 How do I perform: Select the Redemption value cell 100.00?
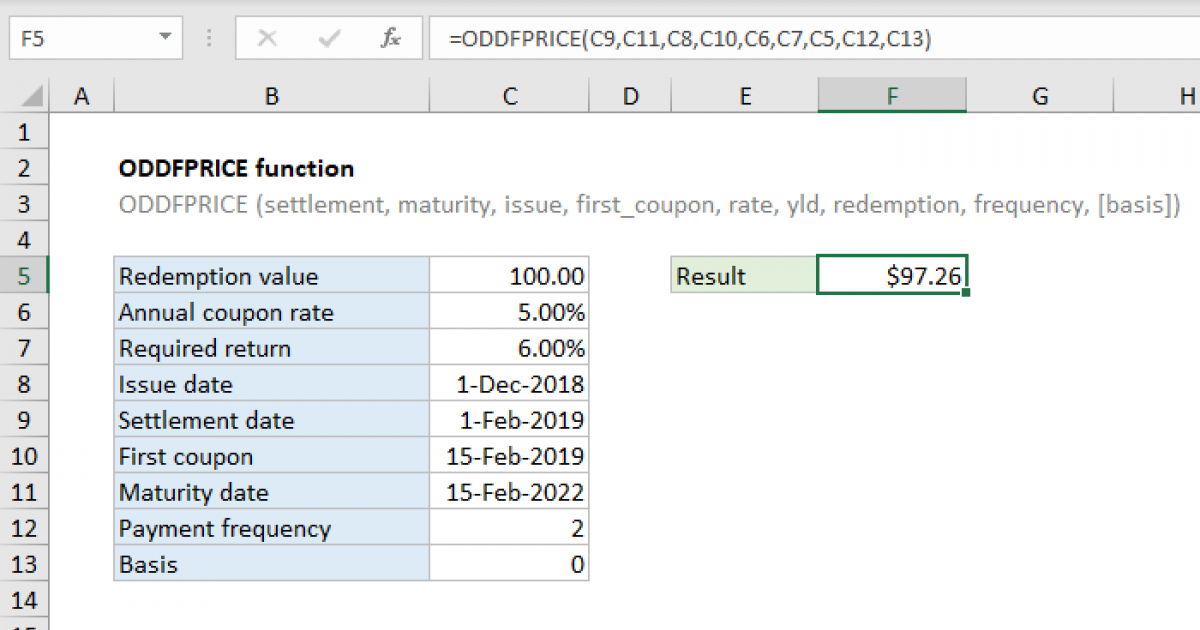510,276
